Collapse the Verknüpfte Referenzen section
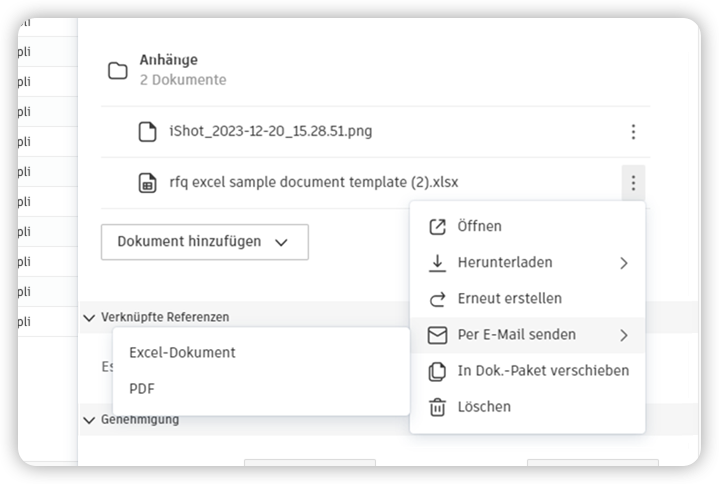The height and width of the screenshot is (484, 719). point(89,318)
